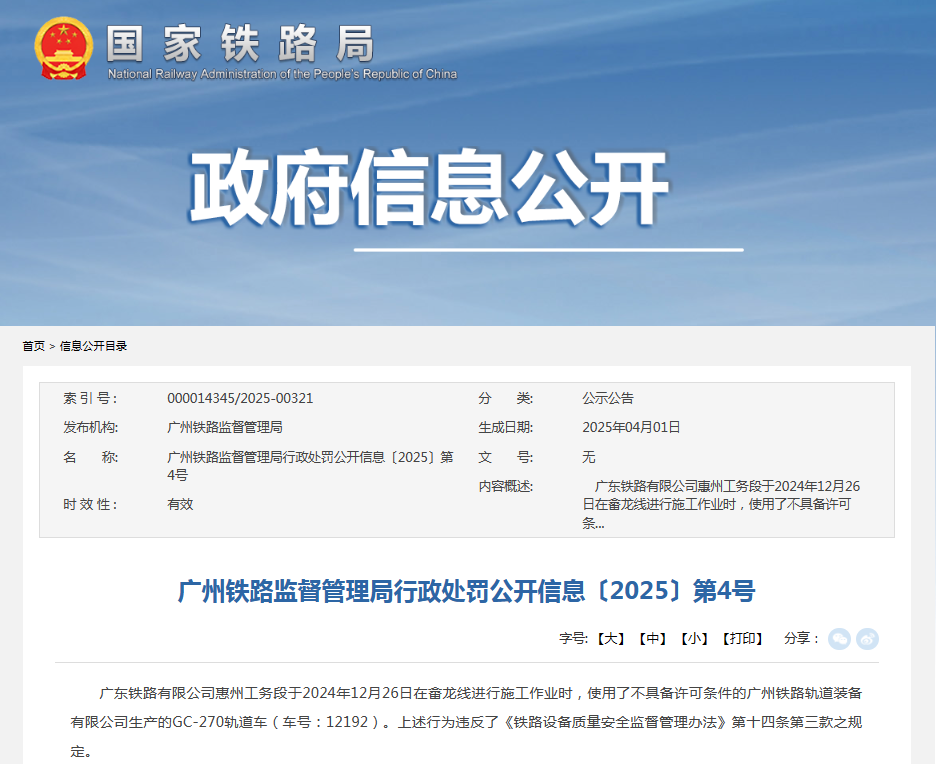The height and width of the screenshot is (764, 936).
Task: Click the 分类 label
Action: point(506,398)
